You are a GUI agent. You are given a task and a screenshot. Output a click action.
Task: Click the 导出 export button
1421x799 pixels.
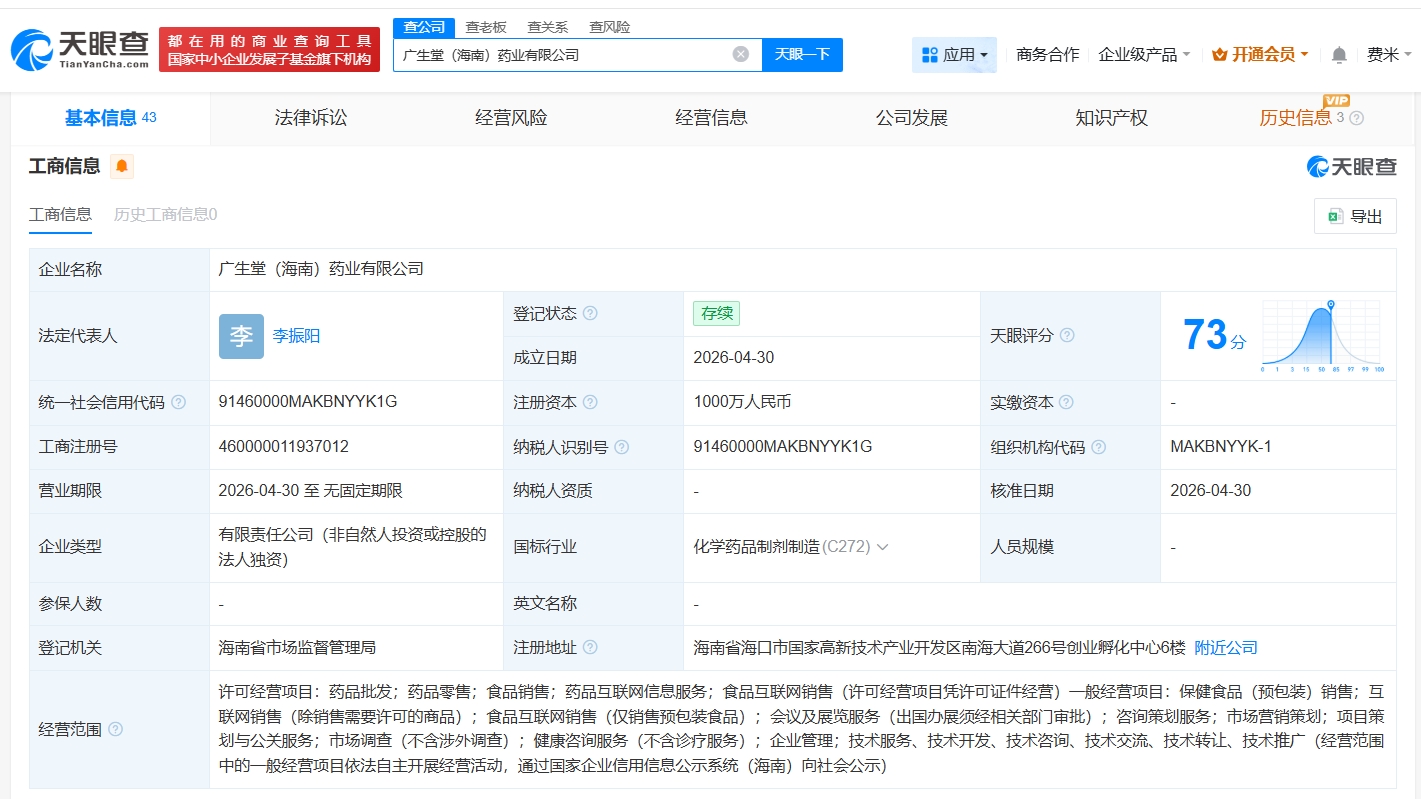(x=1355, y=216)
